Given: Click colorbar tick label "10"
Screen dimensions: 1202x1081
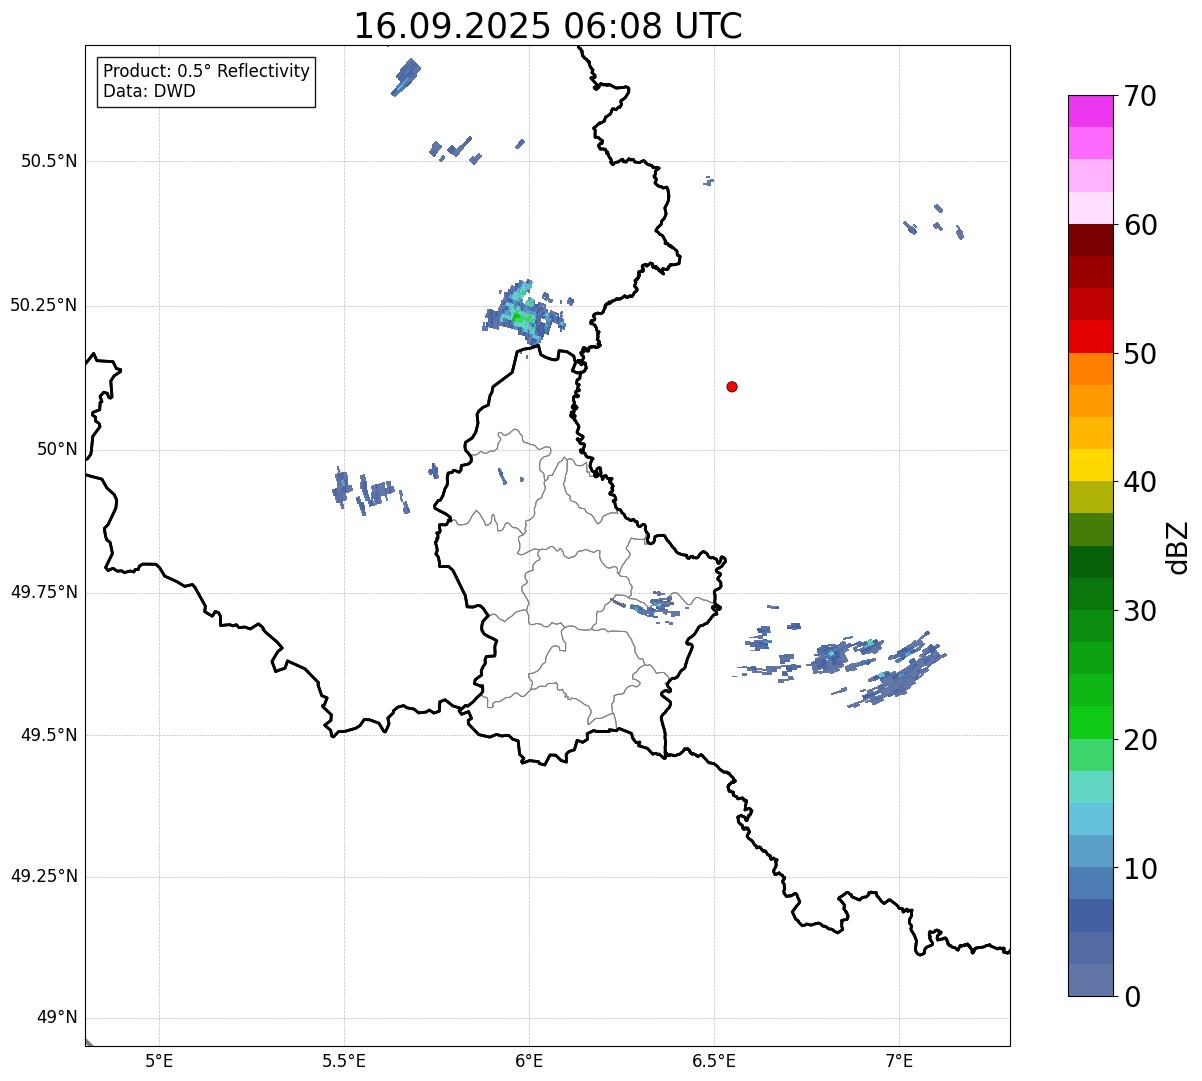Looking at the screenshot, I should click(x=1140, y=869).
